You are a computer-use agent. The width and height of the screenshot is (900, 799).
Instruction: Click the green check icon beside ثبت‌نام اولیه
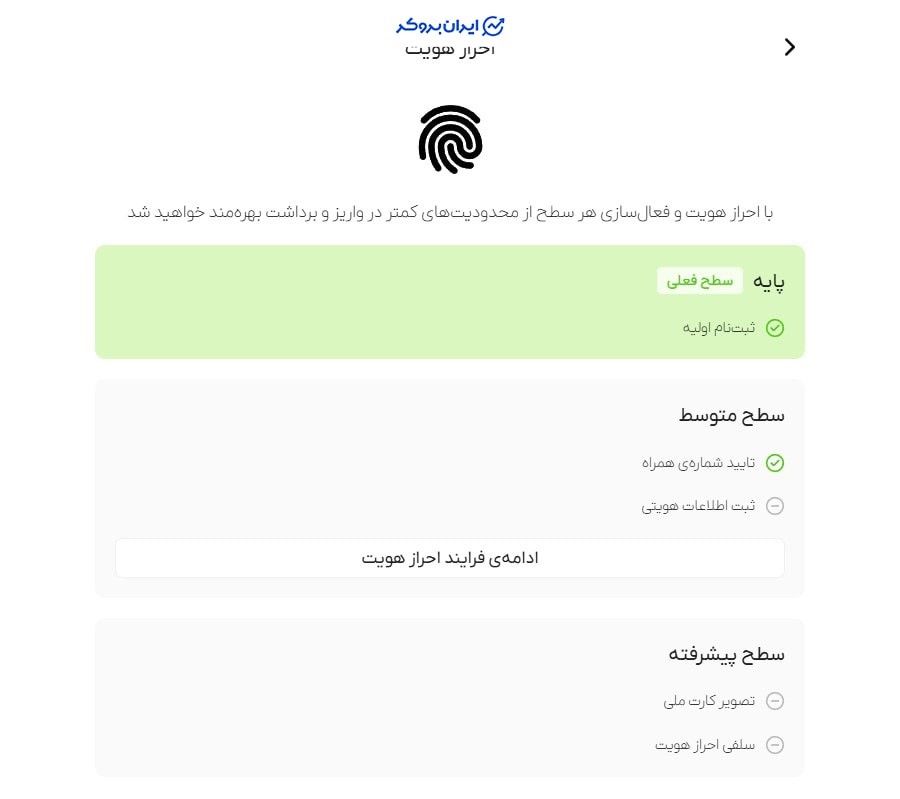pos(775,328)
